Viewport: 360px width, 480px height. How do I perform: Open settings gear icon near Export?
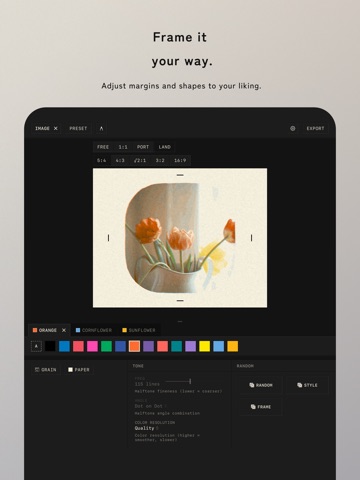pyautogui.click(x=293, y=128)
